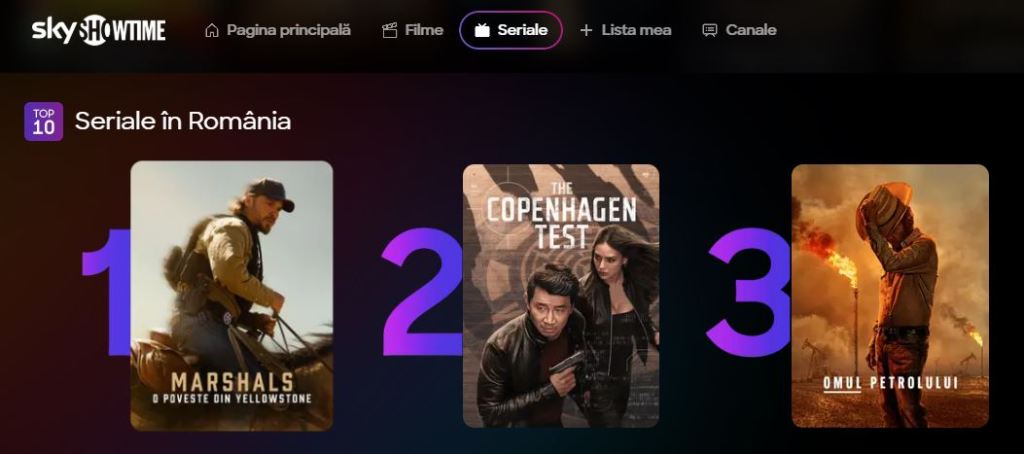
Task: Open the Pagina principală menu item
Action: coord(278,30)
